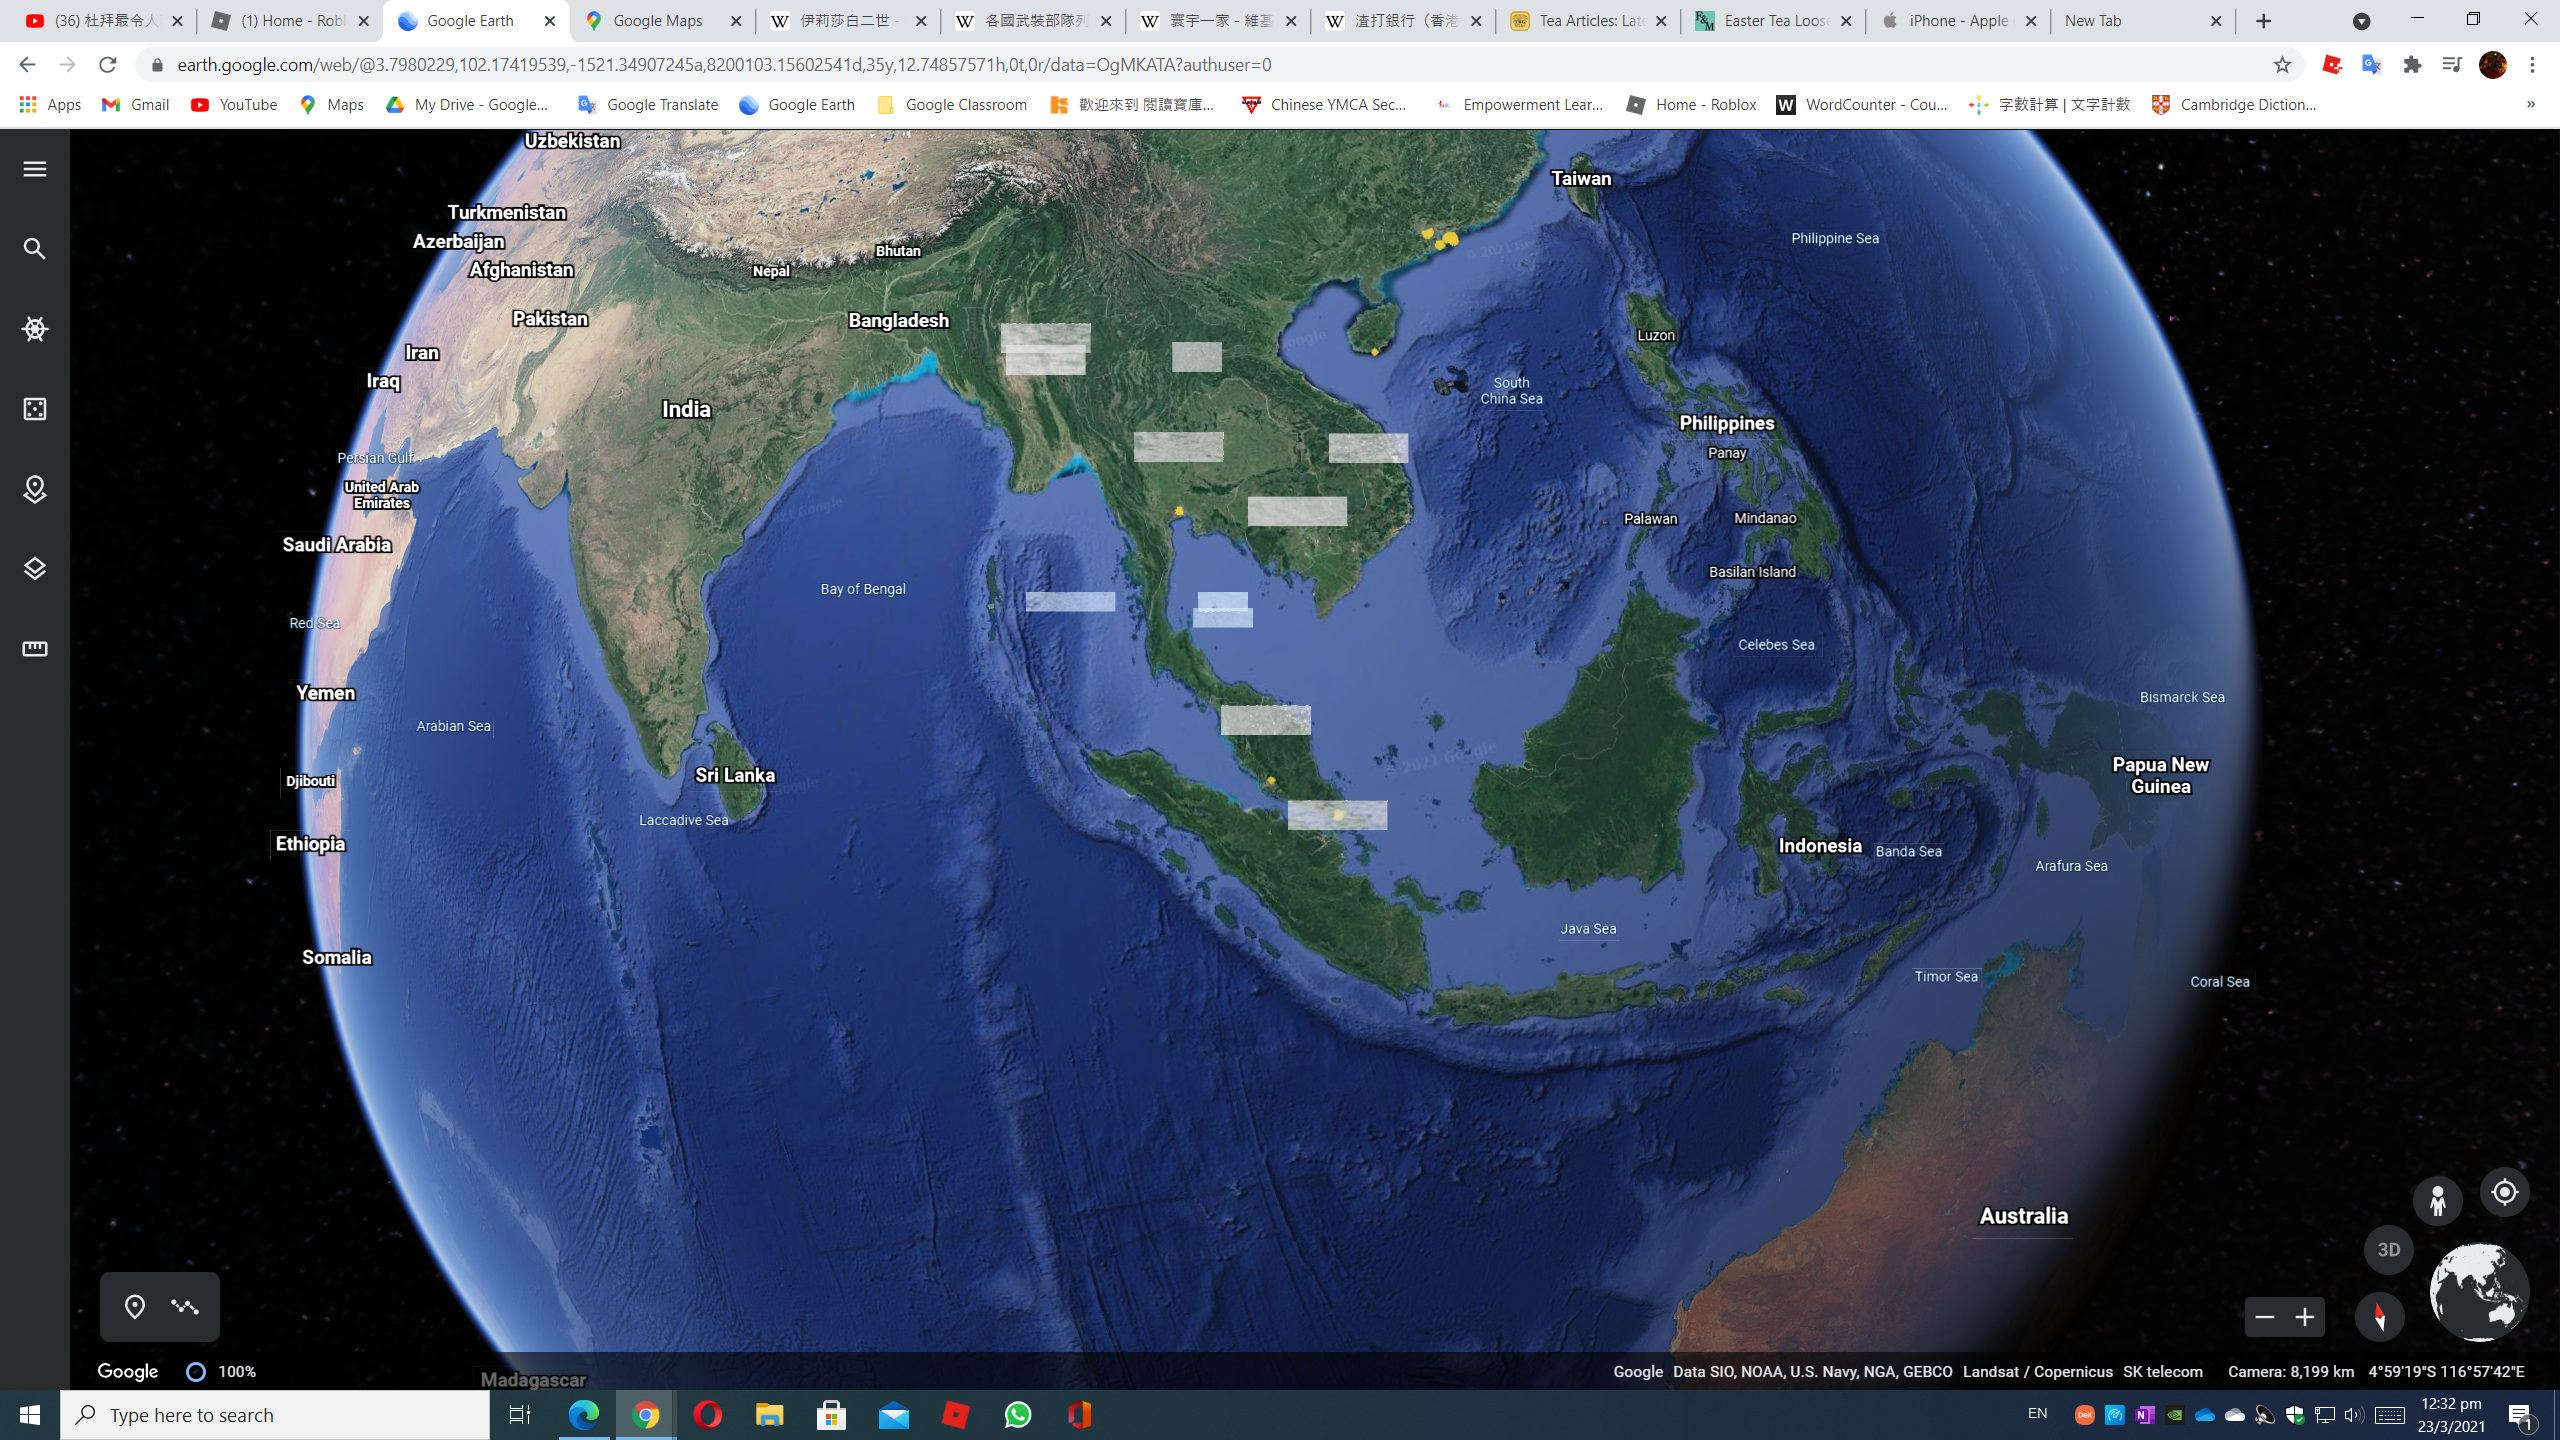Open Projects pin icon in sidebar
The image size is (2560, 1440).
[x=35, y=489]
